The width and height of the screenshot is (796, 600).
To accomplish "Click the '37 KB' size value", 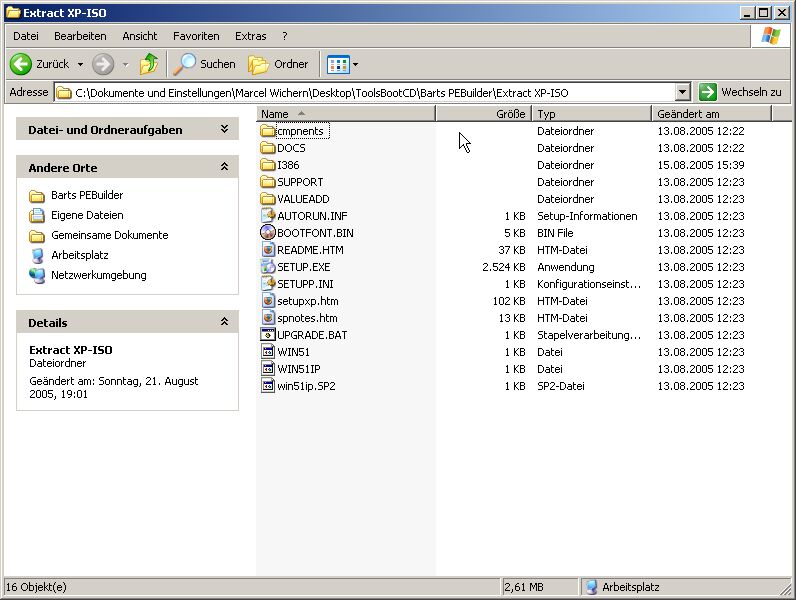I will click(x=512, y=250).
